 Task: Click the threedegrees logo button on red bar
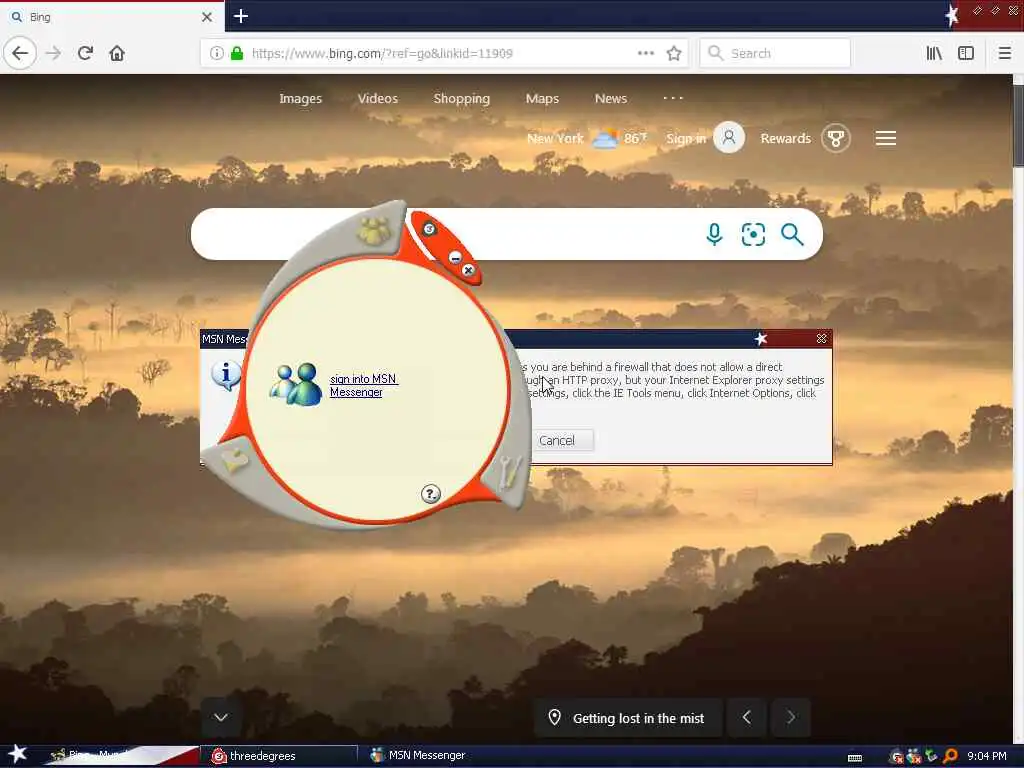point(429,229)
